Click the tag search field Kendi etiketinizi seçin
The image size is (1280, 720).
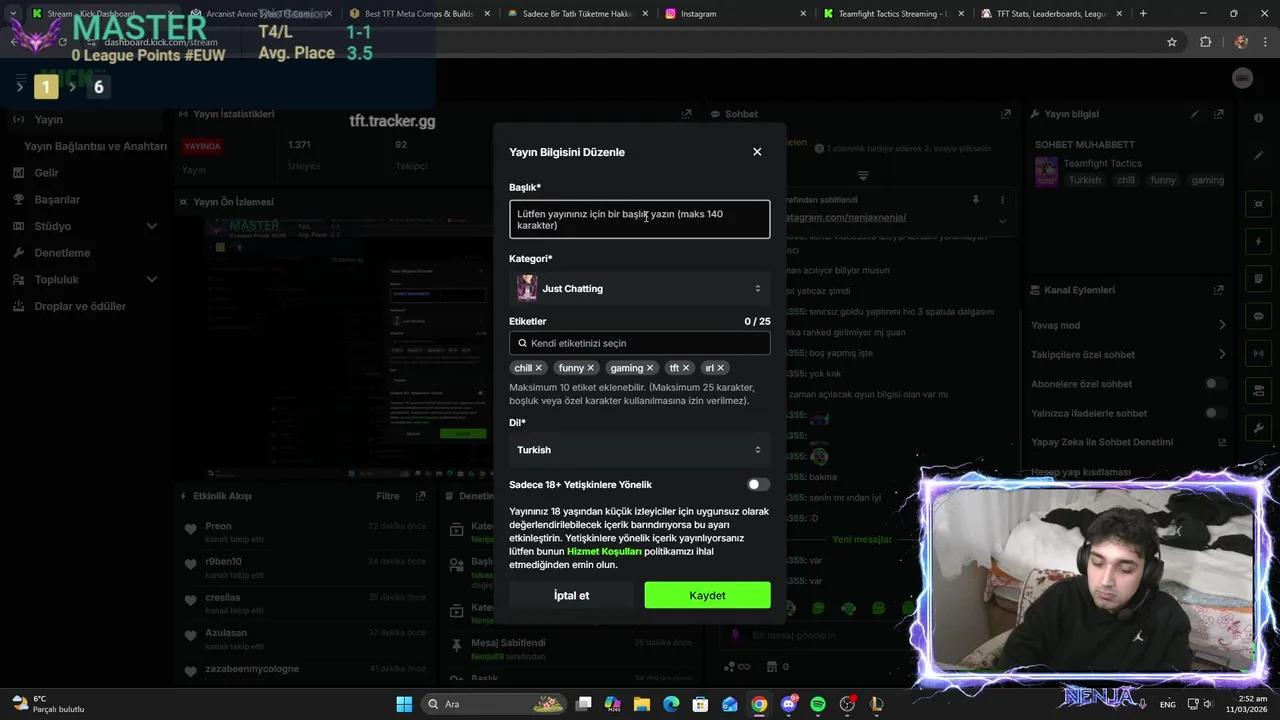640,343
